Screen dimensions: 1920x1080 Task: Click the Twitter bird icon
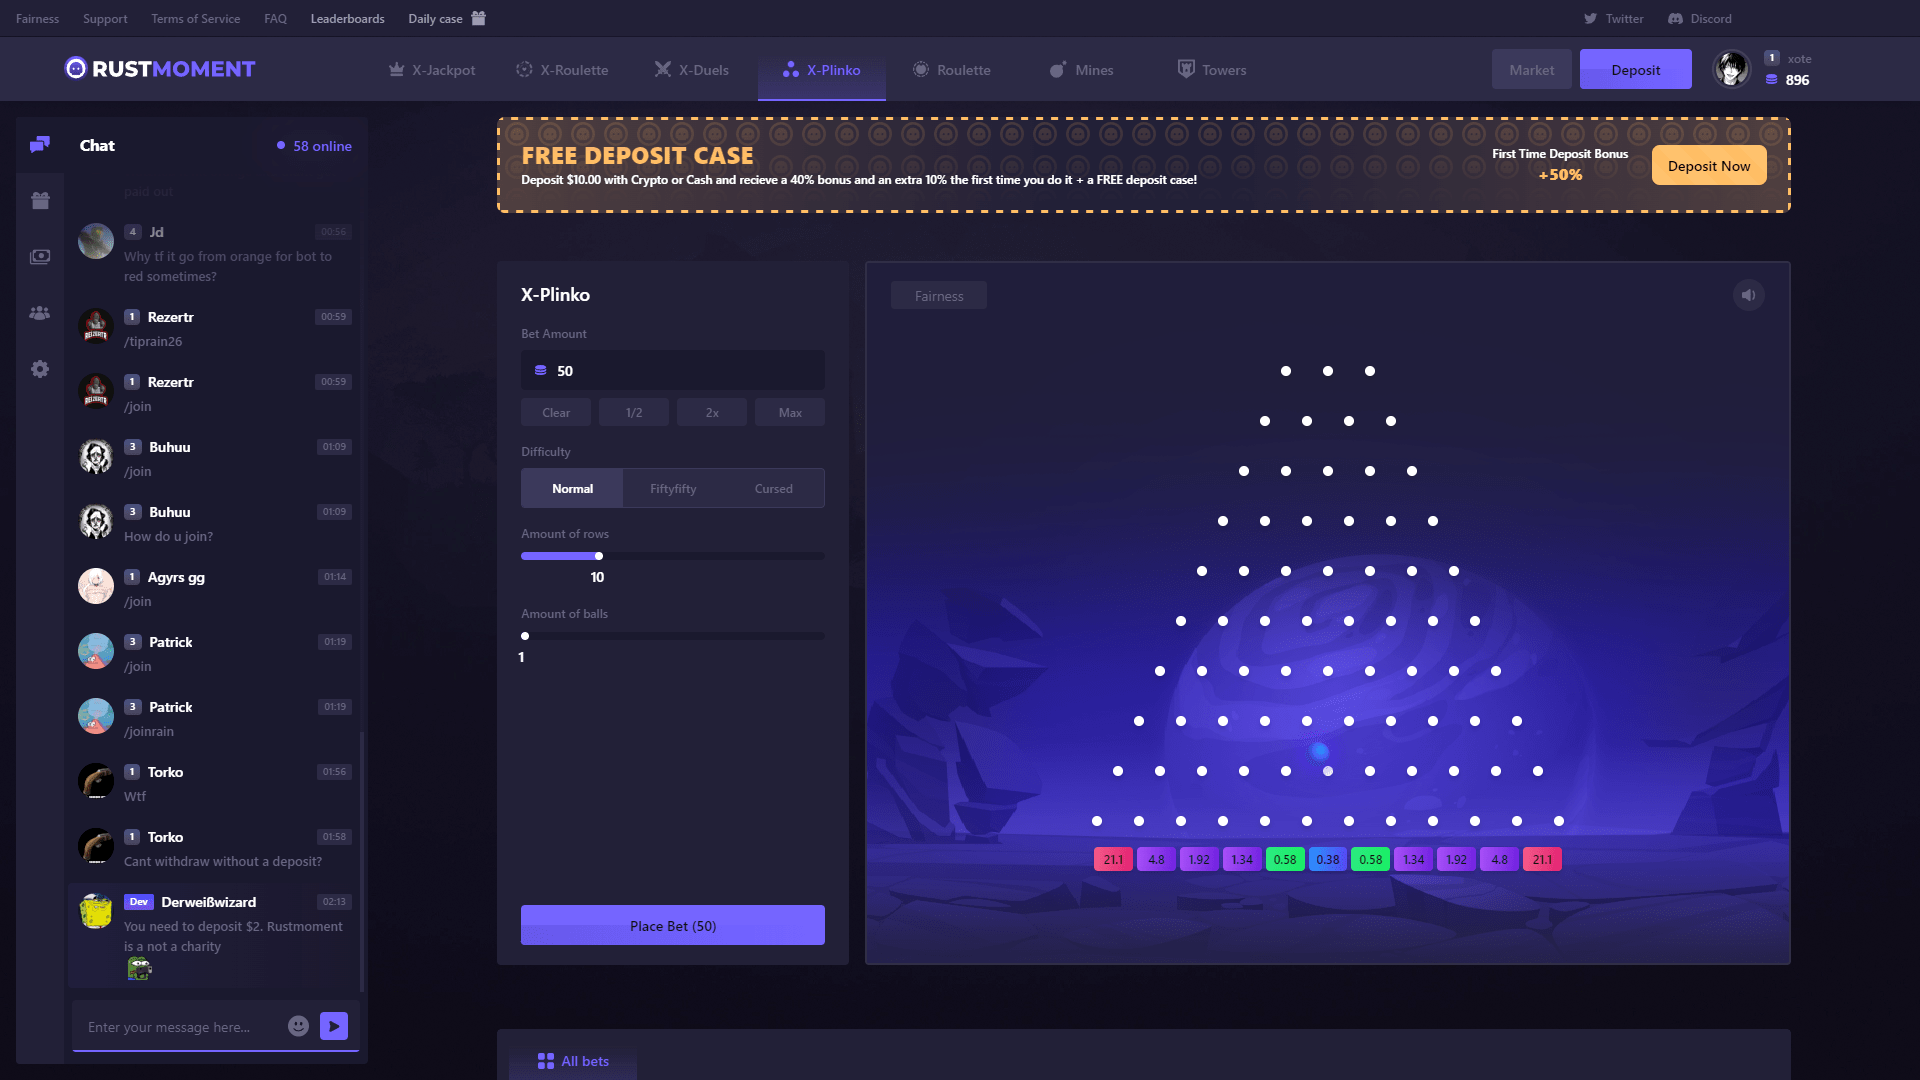click(x=1590, y=19)
